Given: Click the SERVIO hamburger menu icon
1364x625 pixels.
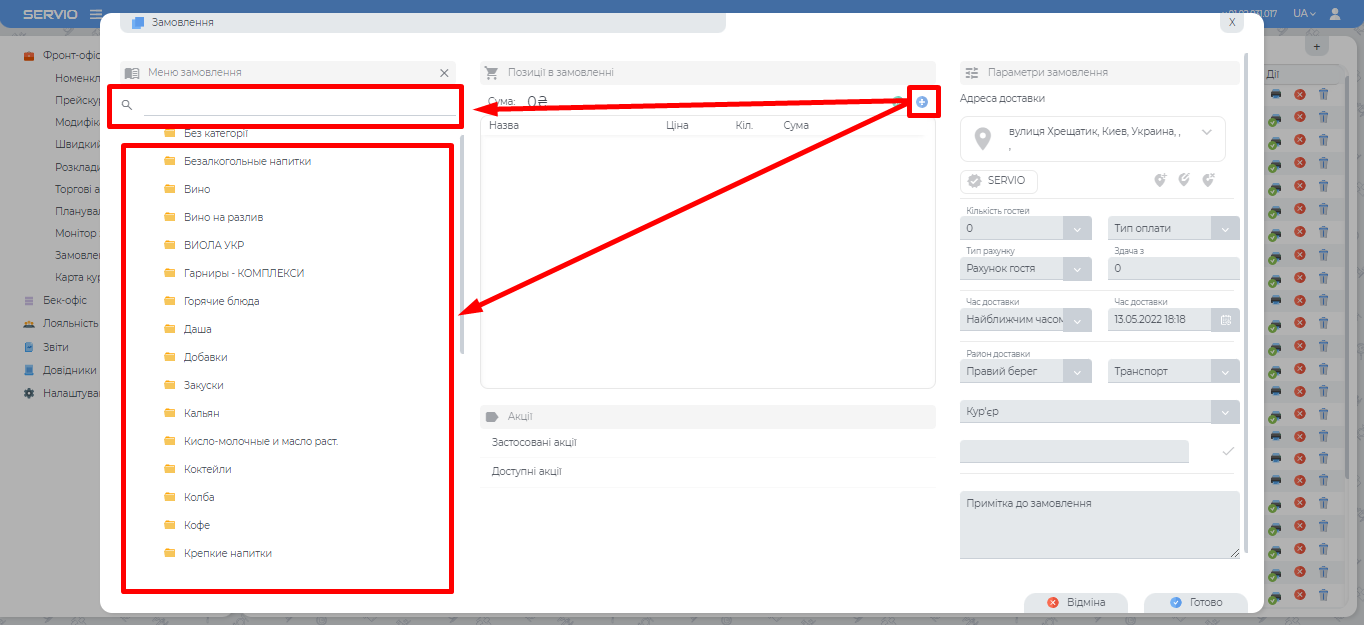Looking at the screenshot, I should tap(96, 14).
